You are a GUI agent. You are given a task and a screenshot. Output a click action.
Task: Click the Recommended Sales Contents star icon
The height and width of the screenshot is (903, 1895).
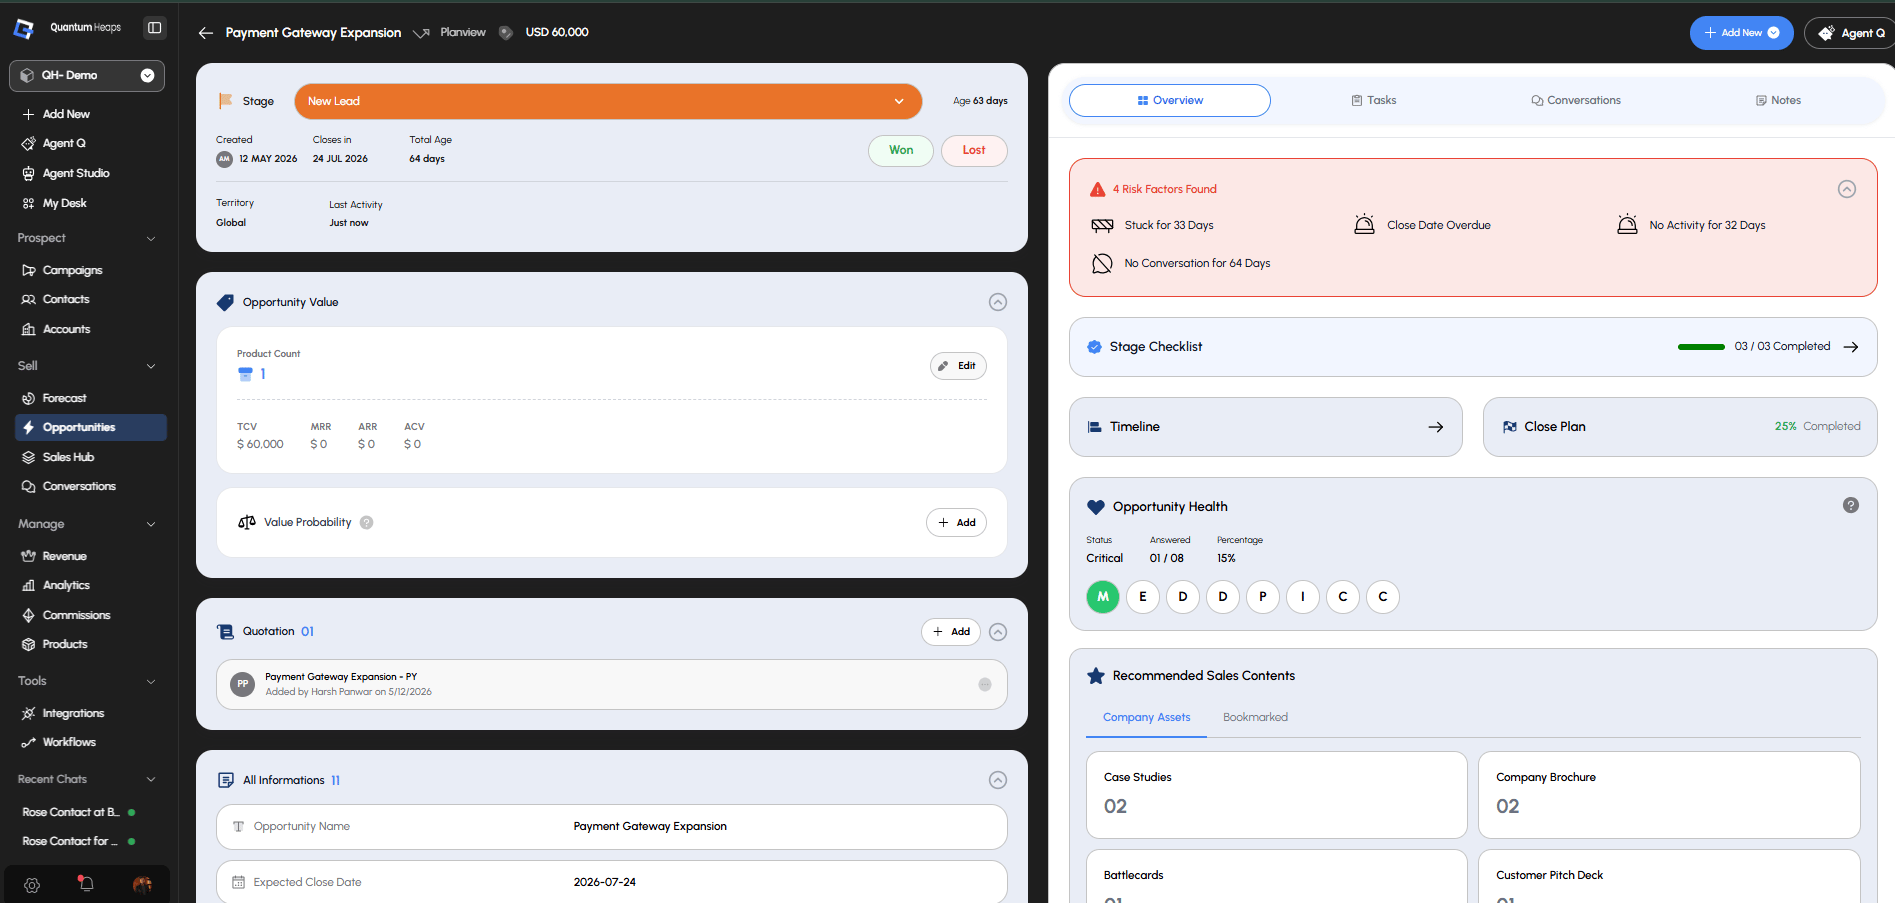pyautogui.click(x=1096, y=676)
